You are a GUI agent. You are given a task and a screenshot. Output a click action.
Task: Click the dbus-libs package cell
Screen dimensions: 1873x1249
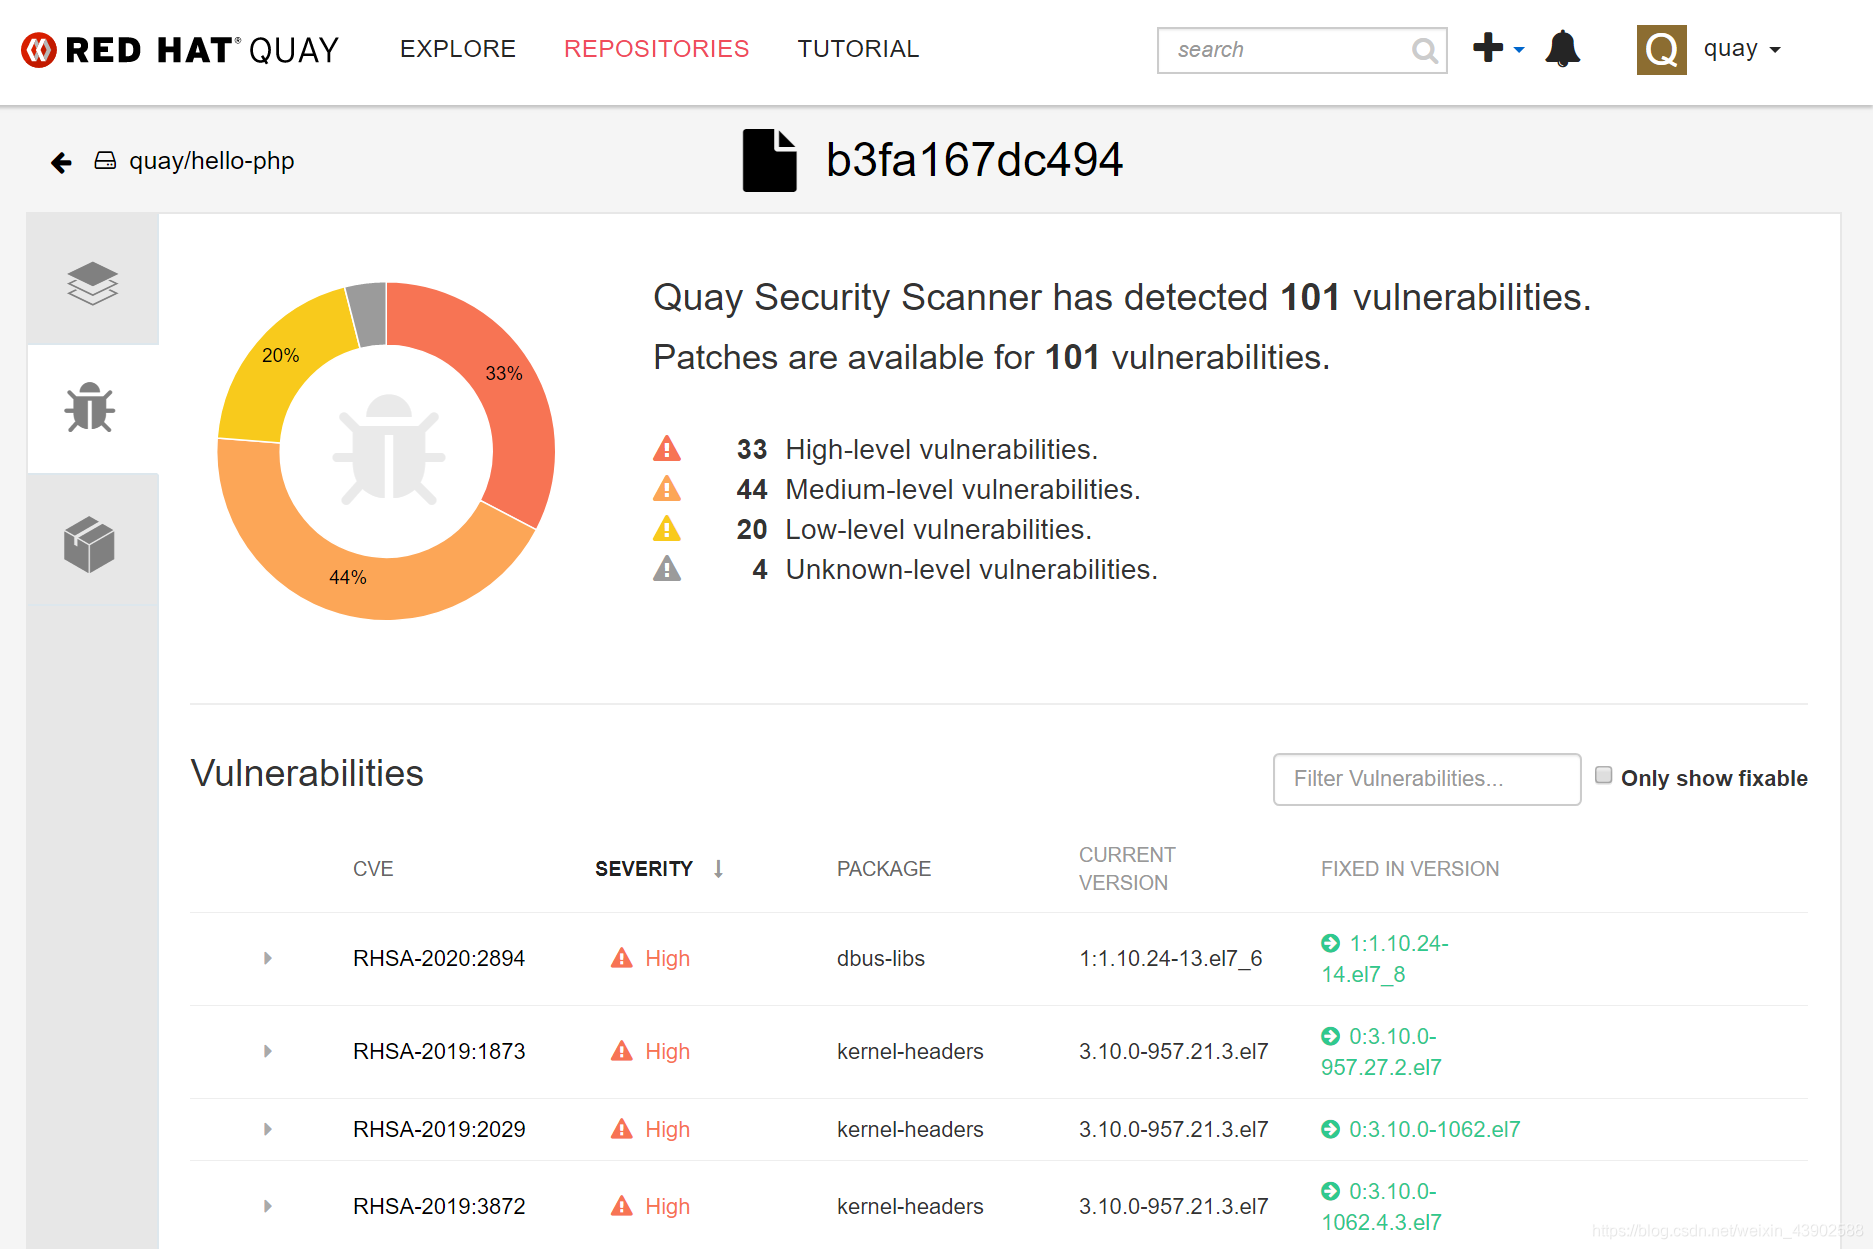click(881, 958)
